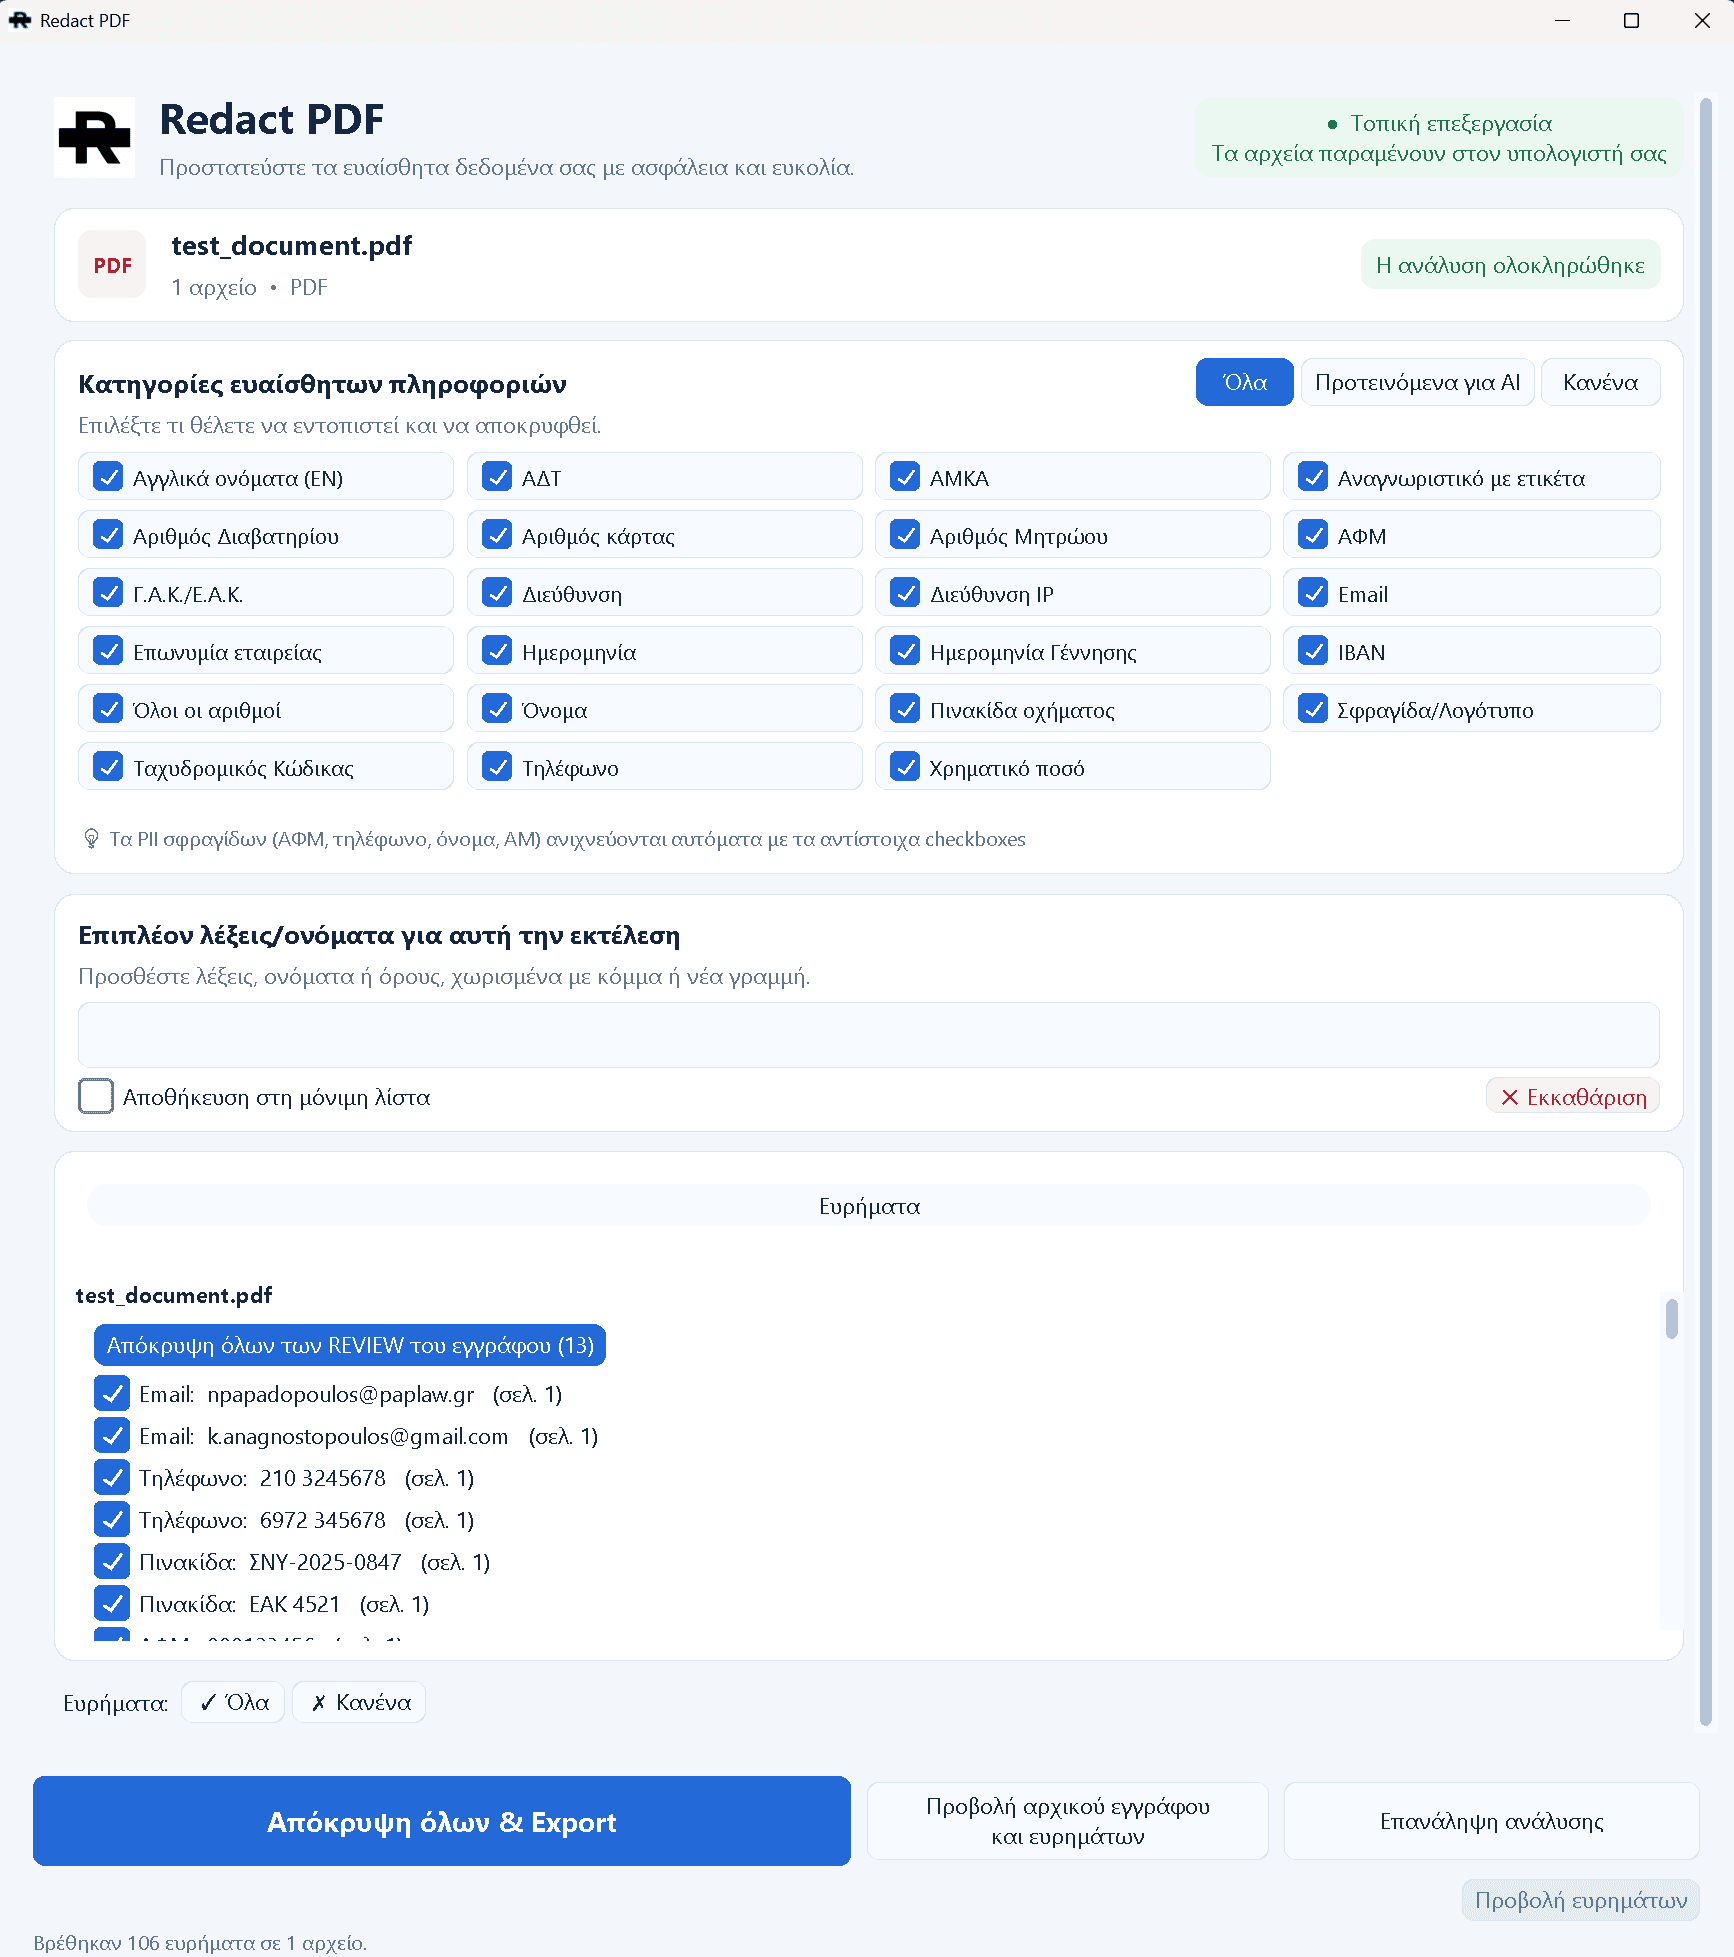Click the red X icon on Εκκαθάριση
This screenshot has width=1734, height=1957.
pos(1510,1097)
